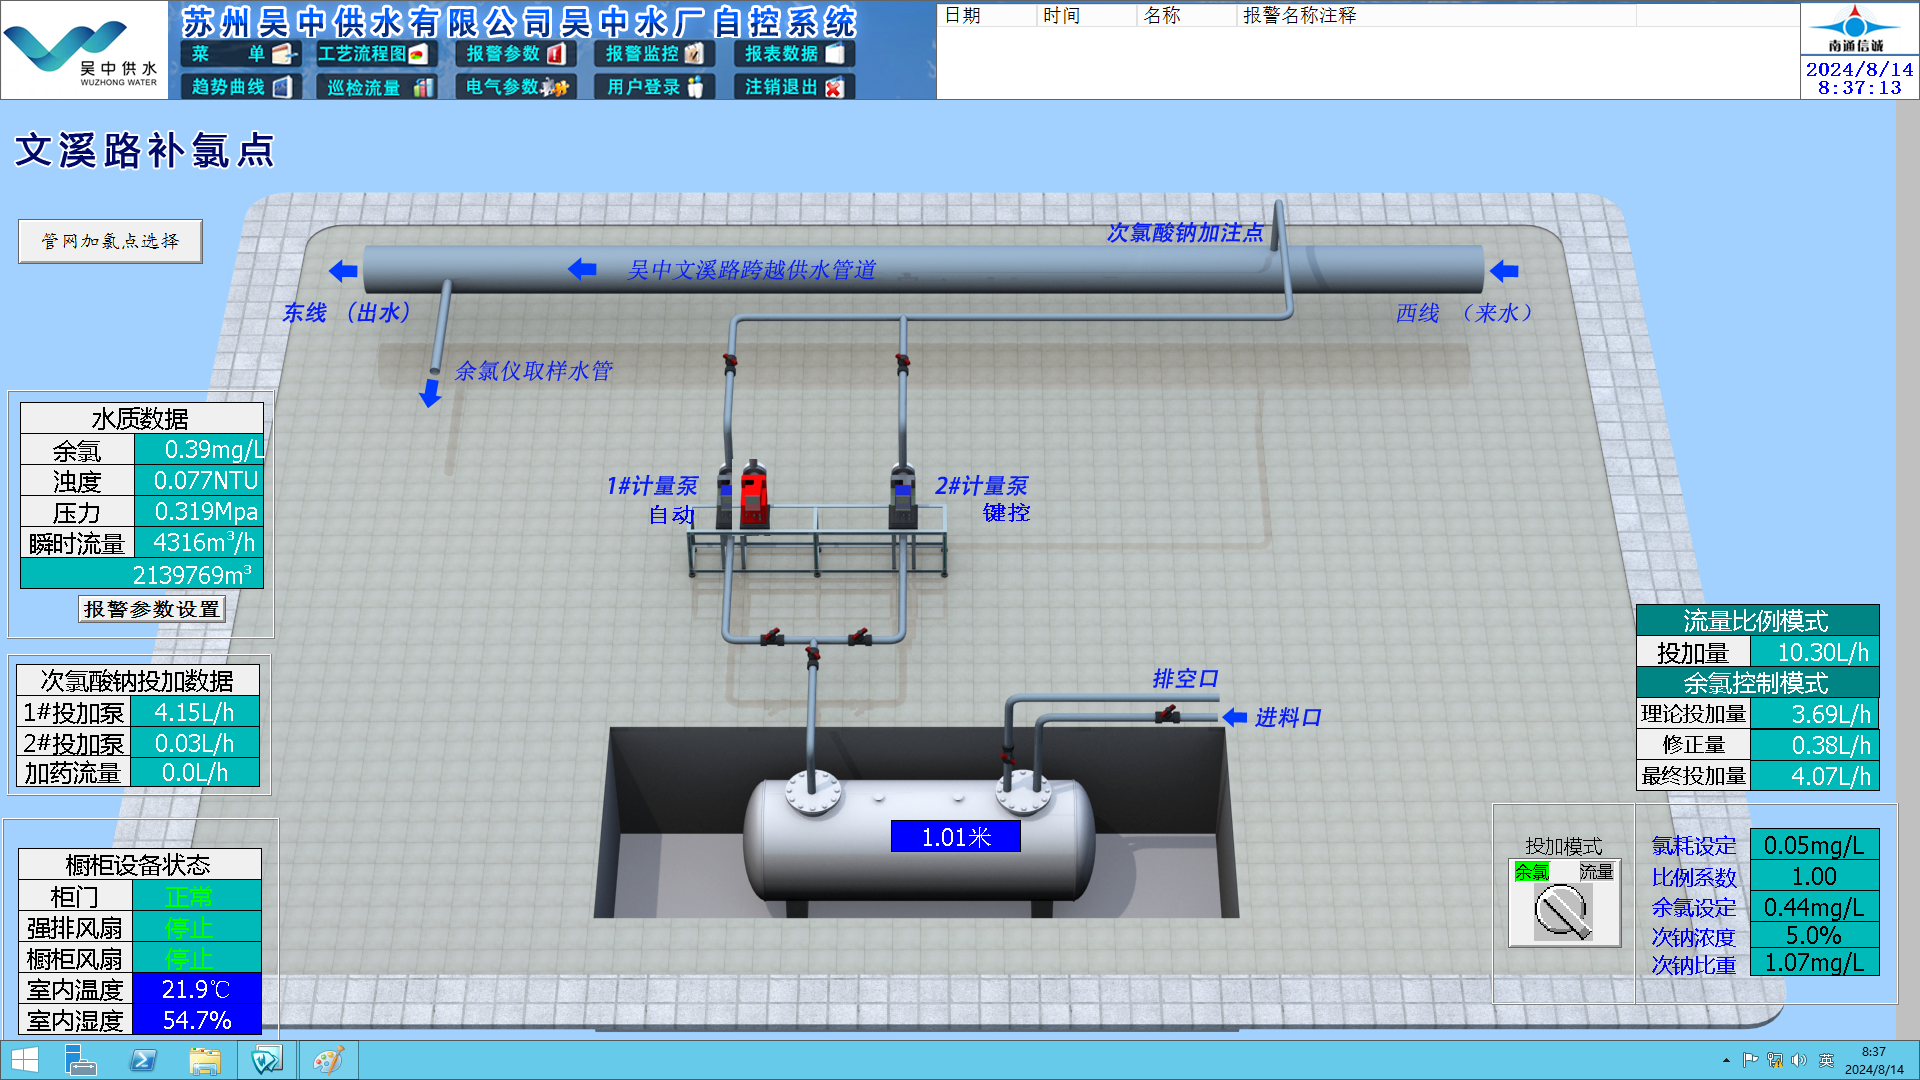Open the 菜单 menu button
Screen dimensions: 1920x1080
click(240, 54)
